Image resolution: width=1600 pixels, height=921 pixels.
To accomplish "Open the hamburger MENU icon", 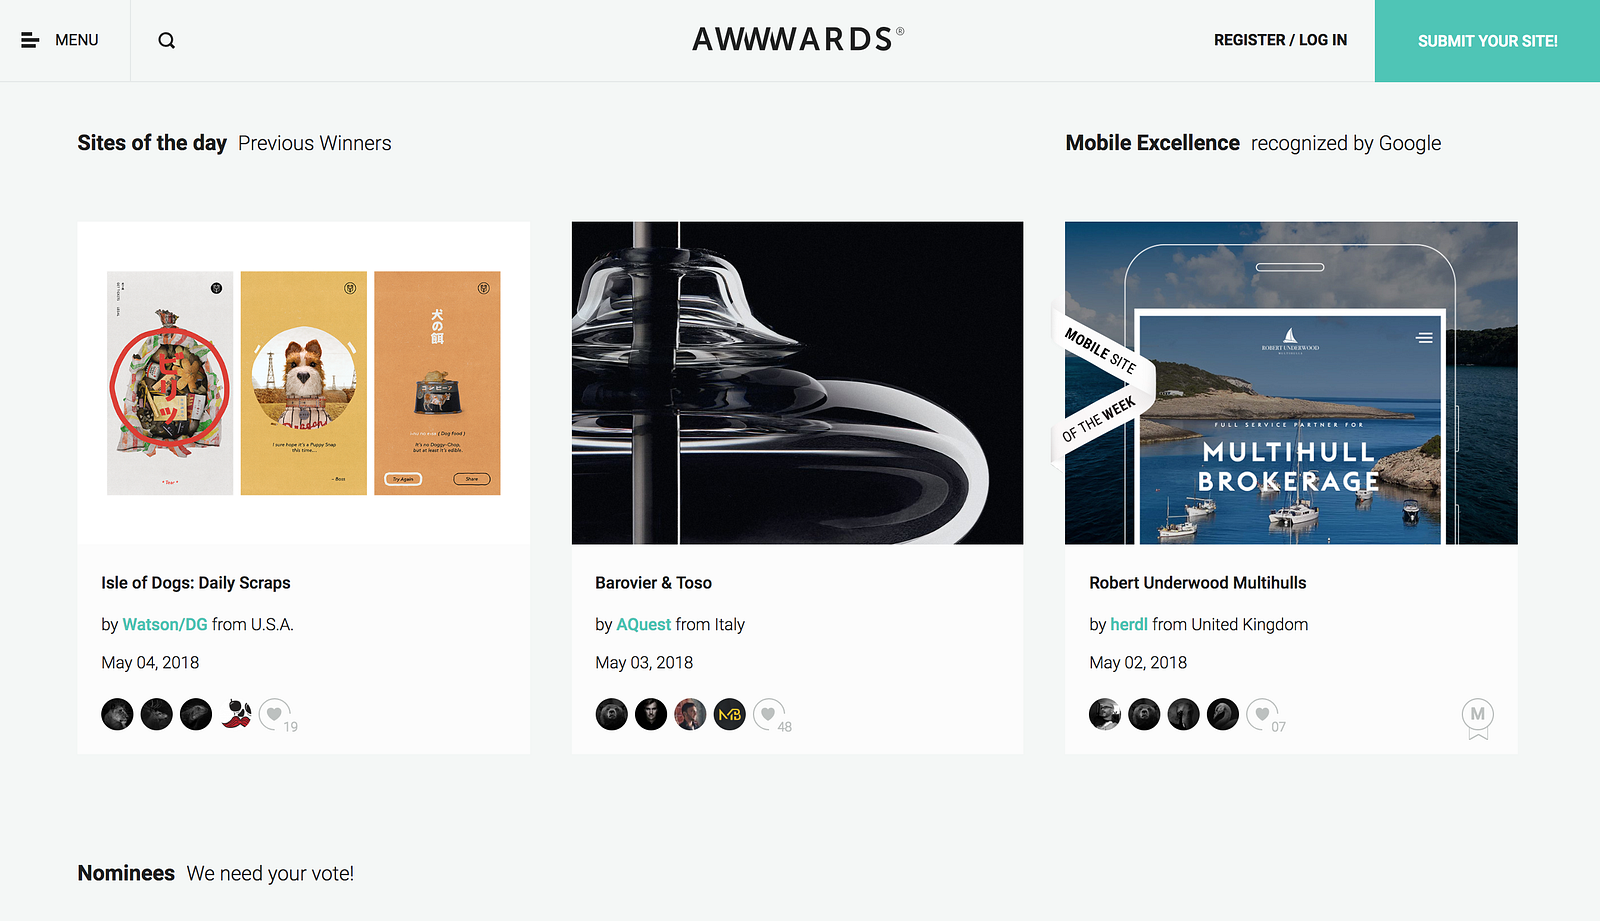I will (x=30, y=40).
